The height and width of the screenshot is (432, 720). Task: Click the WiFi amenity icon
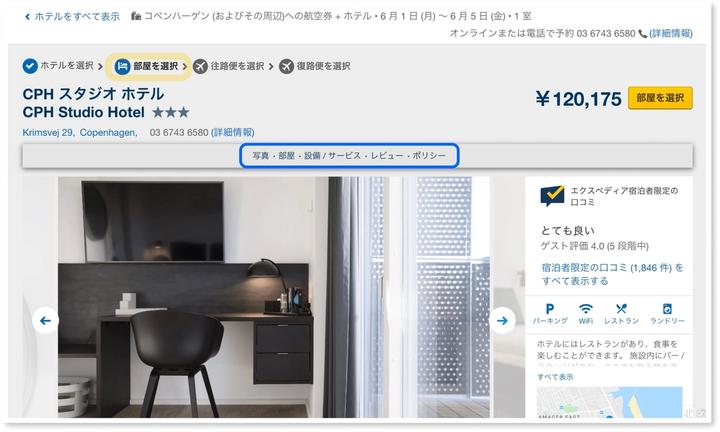(x=585, y=309)
